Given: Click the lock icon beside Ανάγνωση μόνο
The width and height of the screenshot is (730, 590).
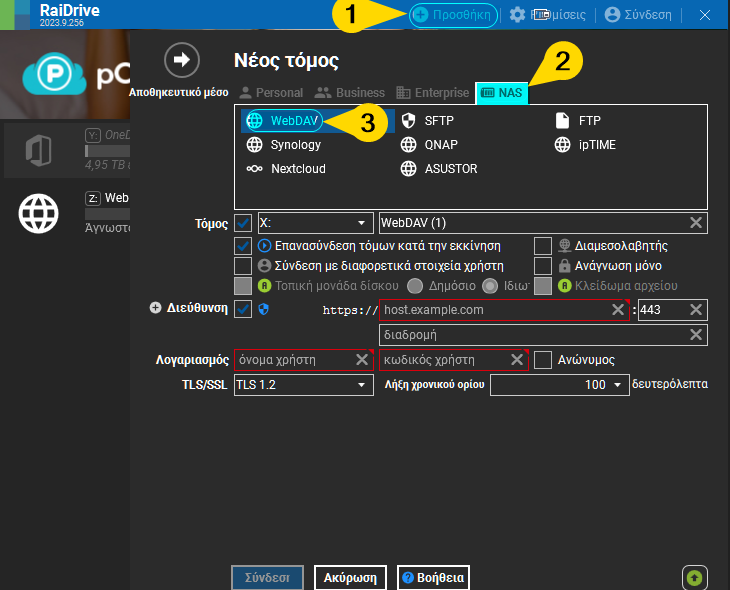Looking at the screenshot, I should point(564,266).
